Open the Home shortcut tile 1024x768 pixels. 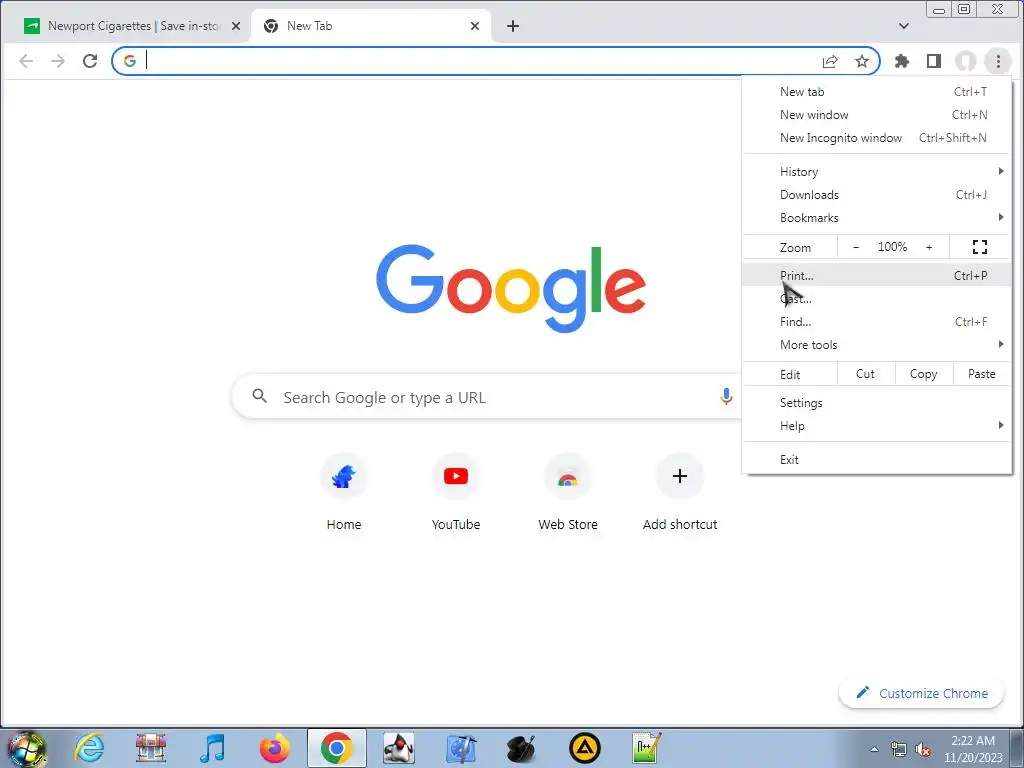(344, 492)
